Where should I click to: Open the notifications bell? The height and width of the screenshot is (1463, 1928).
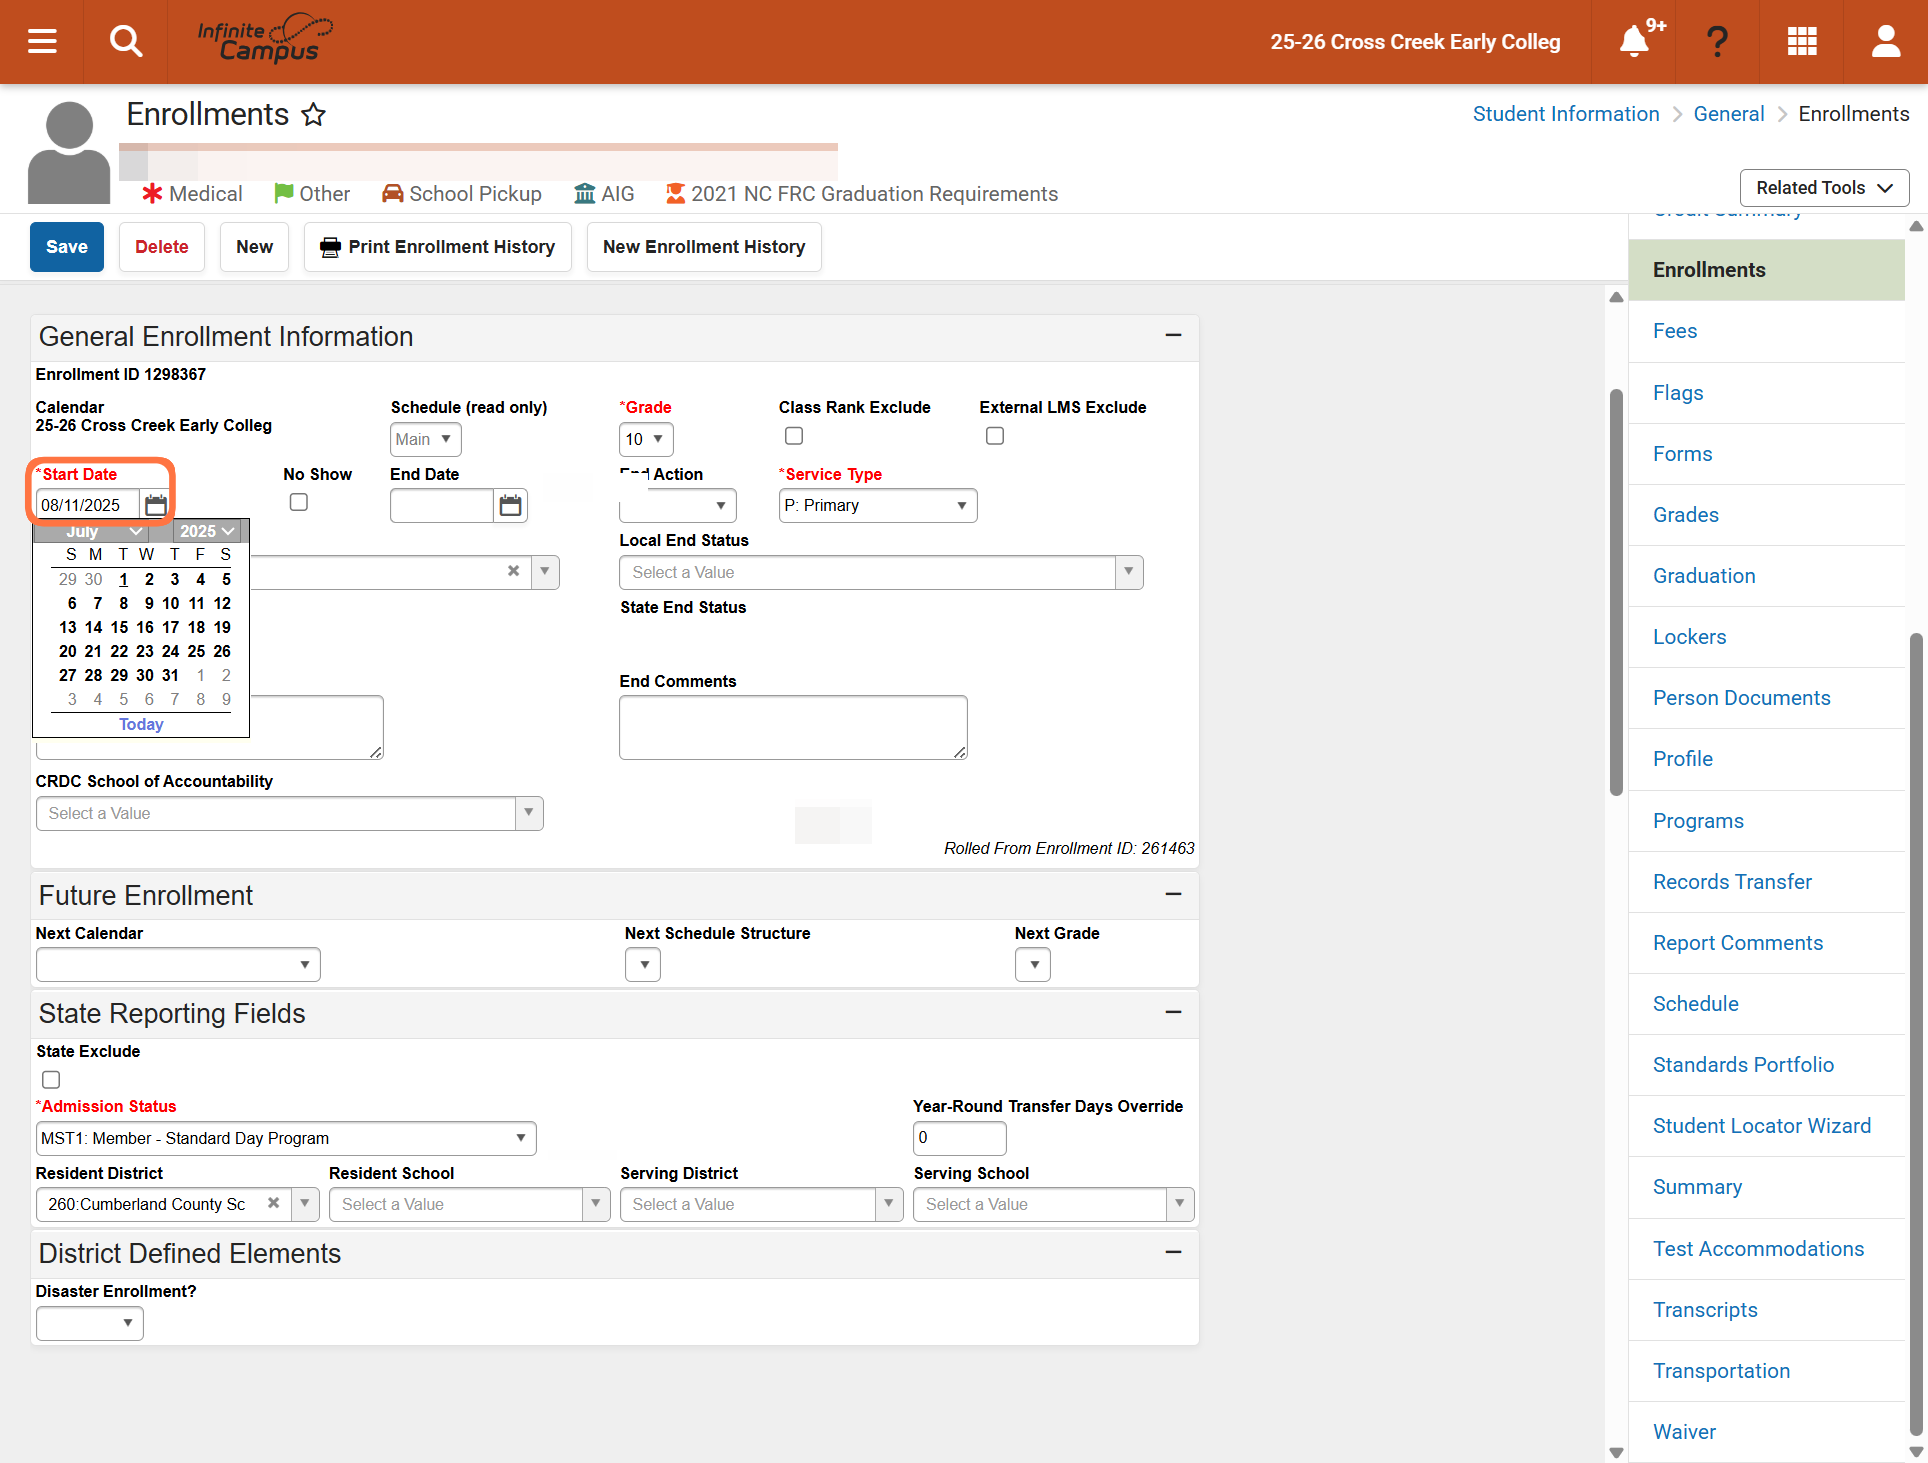click(x=1634, y=41)
